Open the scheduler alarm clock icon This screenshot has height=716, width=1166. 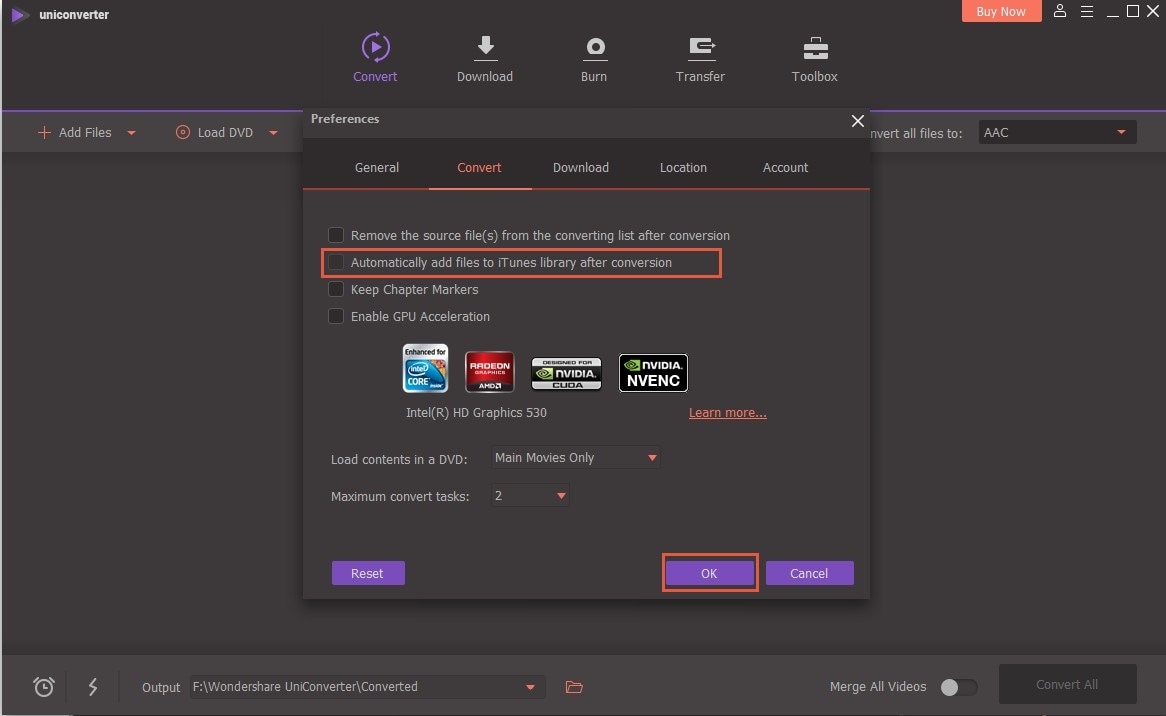(44, 686)
